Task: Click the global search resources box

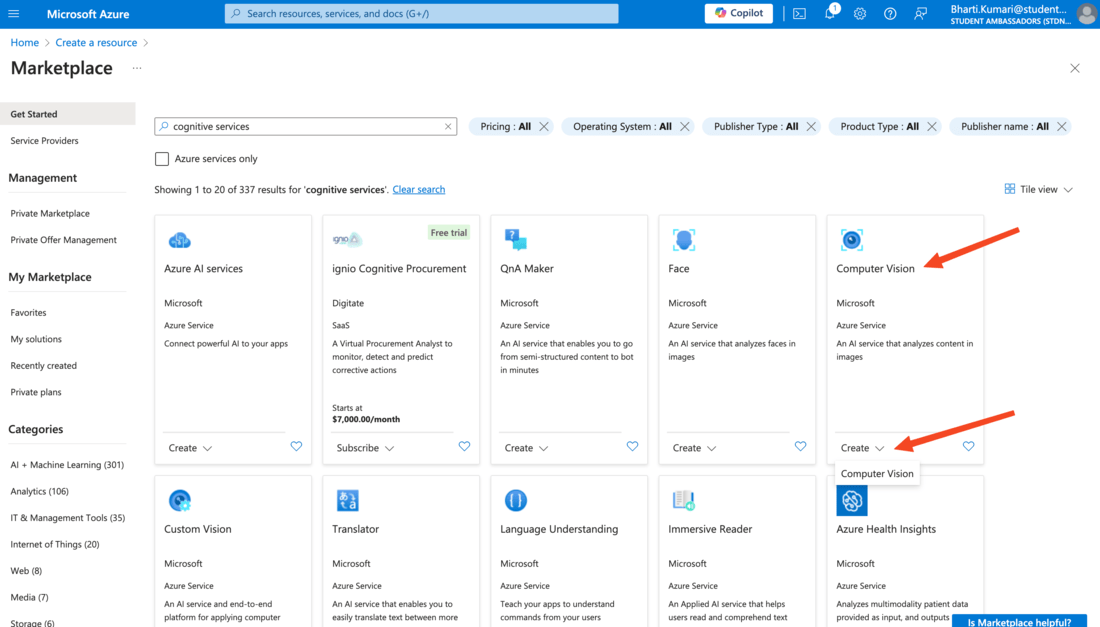Action: (422, 13)
